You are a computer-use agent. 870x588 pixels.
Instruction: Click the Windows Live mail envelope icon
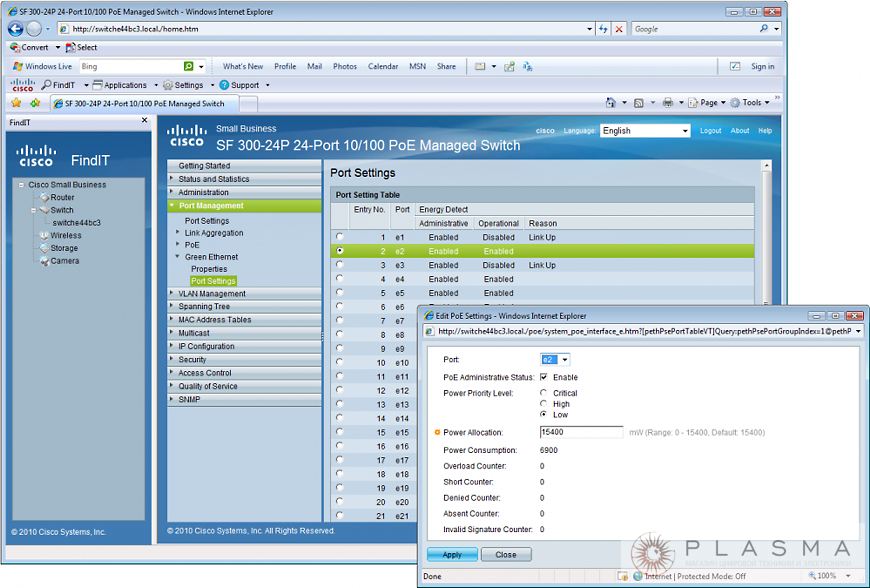pyautogui.click(x=480, y=67)
